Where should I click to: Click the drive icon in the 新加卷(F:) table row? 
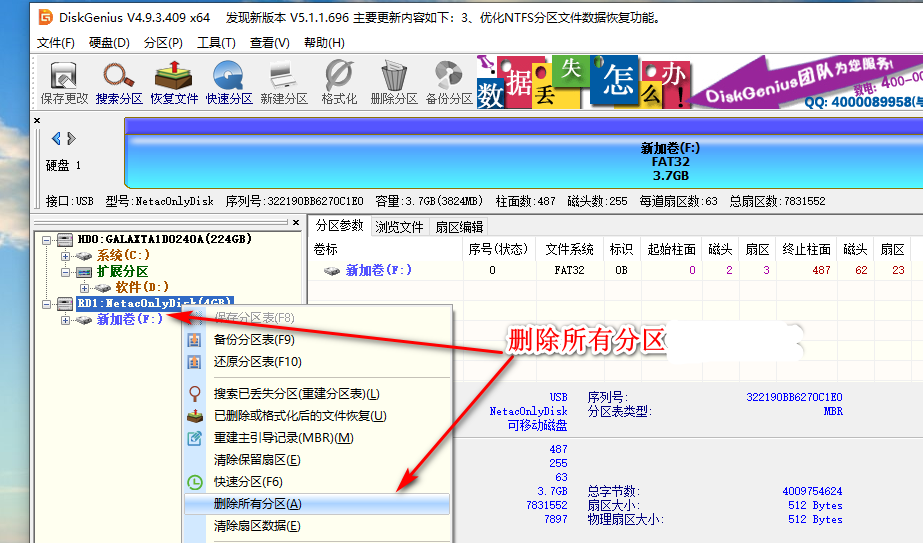332,271
